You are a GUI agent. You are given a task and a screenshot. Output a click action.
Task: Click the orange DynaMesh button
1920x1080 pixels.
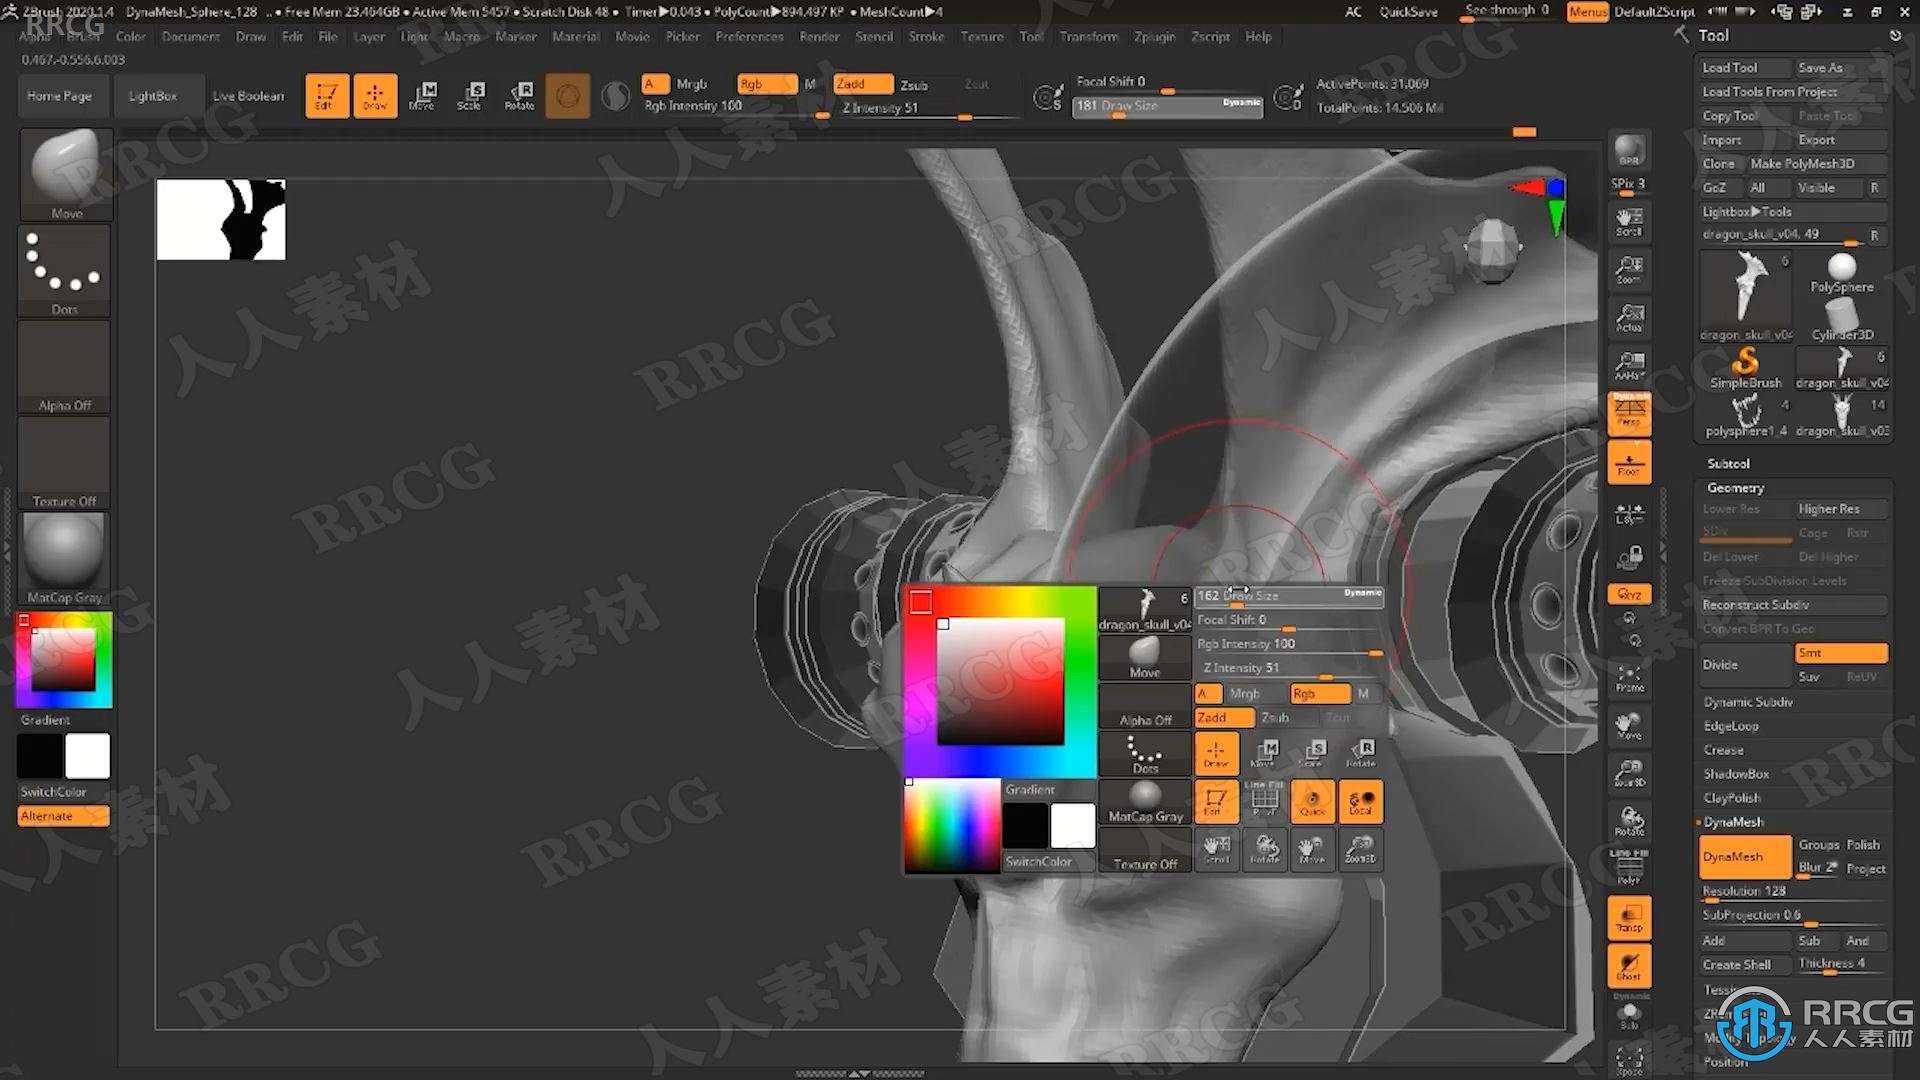pyautogui.click(x=1746, y=857)
